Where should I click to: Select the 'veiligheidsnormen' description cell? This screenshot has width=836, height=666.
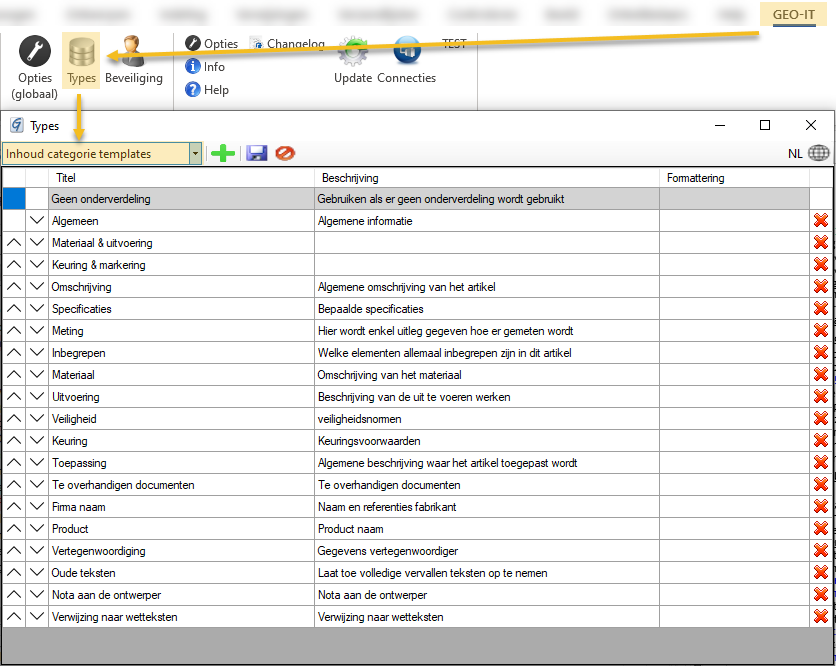pos(487,419)
